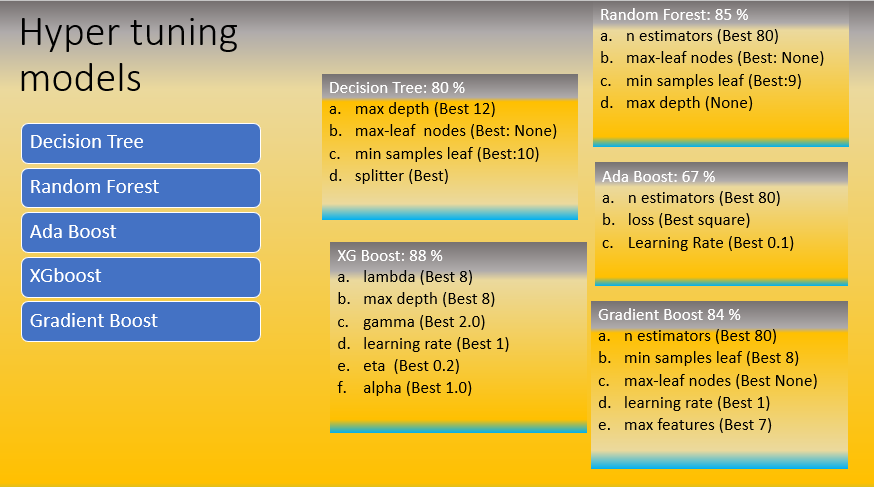This screenshot has height=487, width=874.
Task: Select 'max-leaf nodes (Best: None)' in Random Forest box
Action: tap(725, 58)
